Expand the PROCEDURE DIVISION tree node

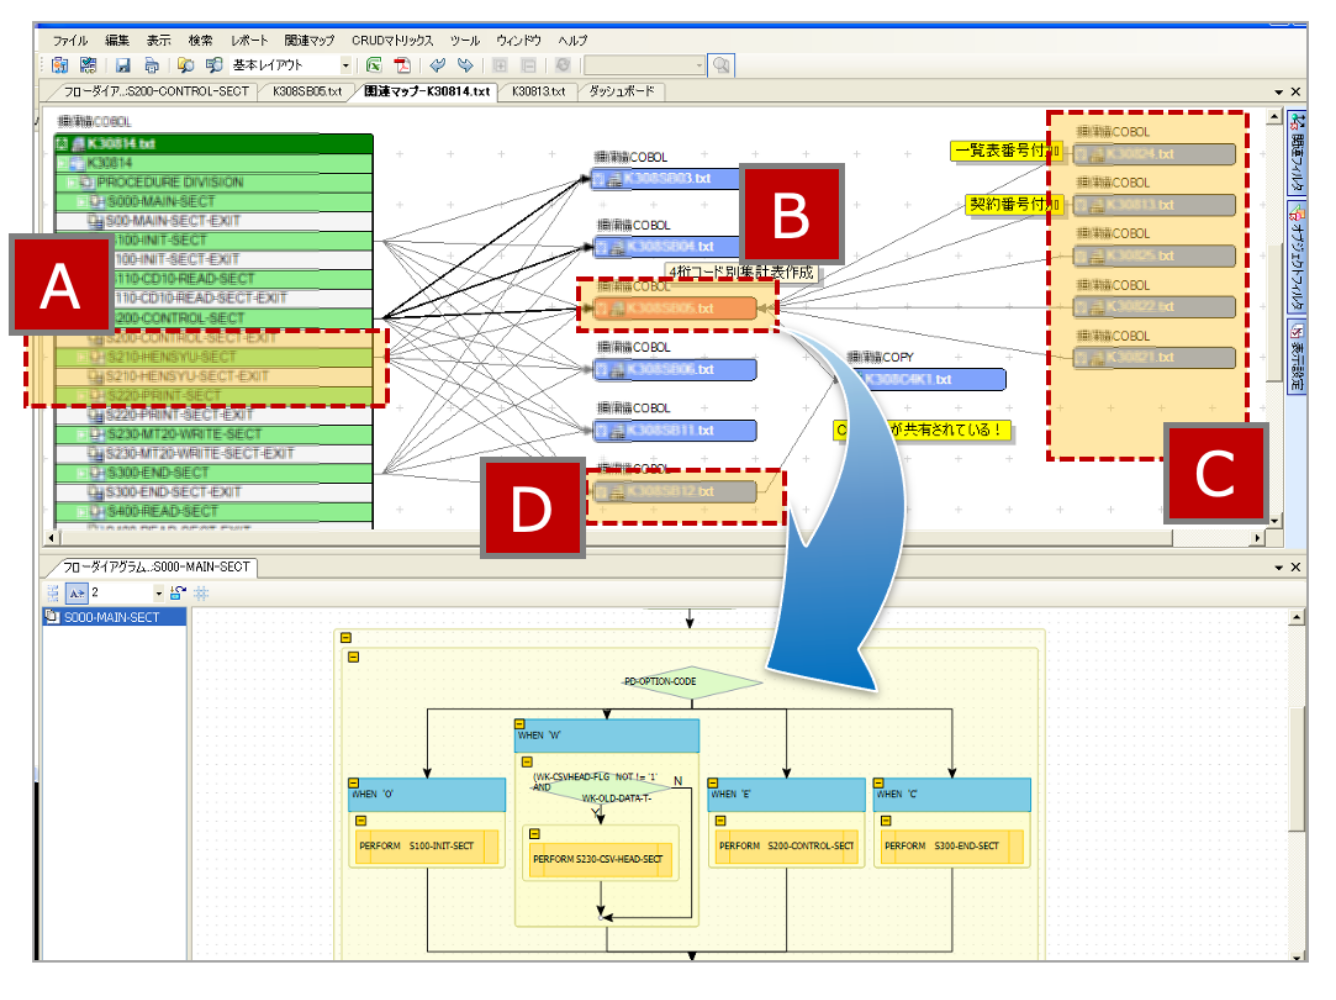(x=72, y=182)
